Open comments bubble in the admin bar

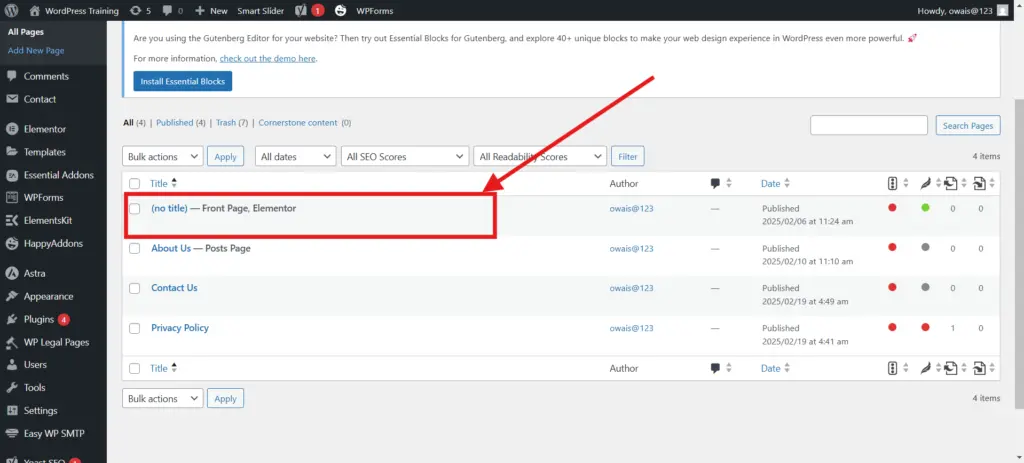172,10
